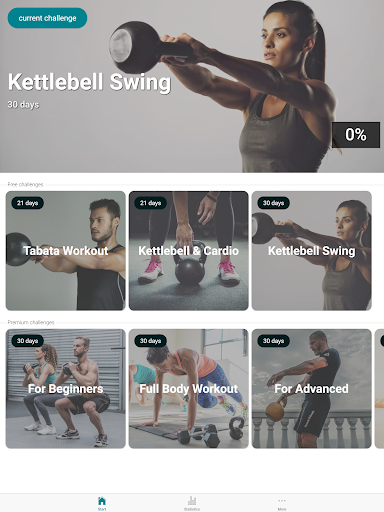Open the Start home icon
This screenshot has width=384, height=512.
pyautogui.click(x=102, y=503)
